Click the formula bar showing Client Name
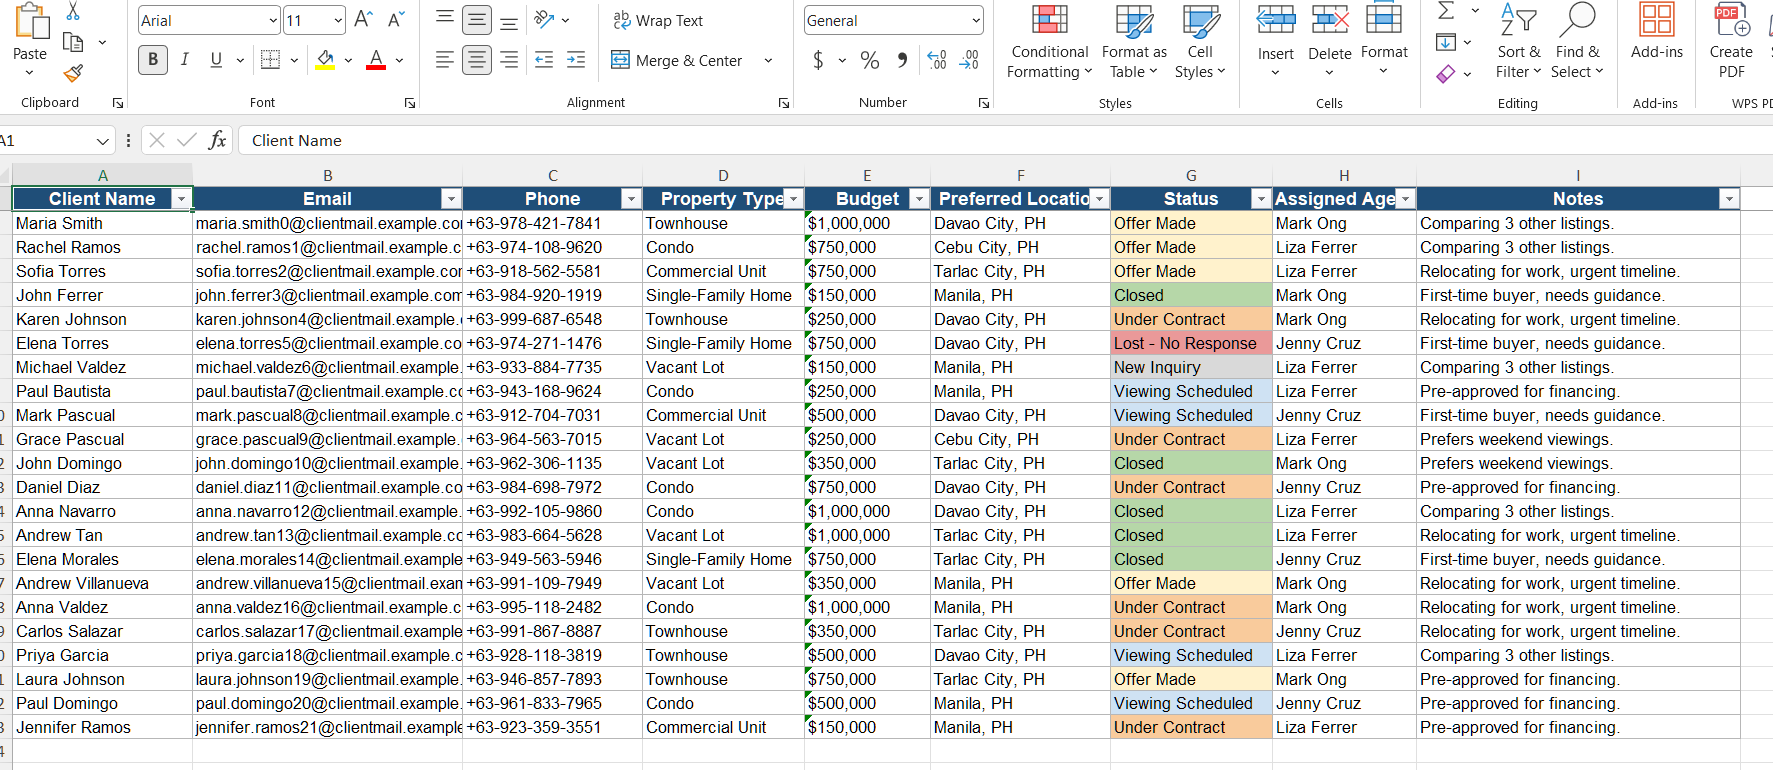 pyautogui.click(x=1005, y=140)
